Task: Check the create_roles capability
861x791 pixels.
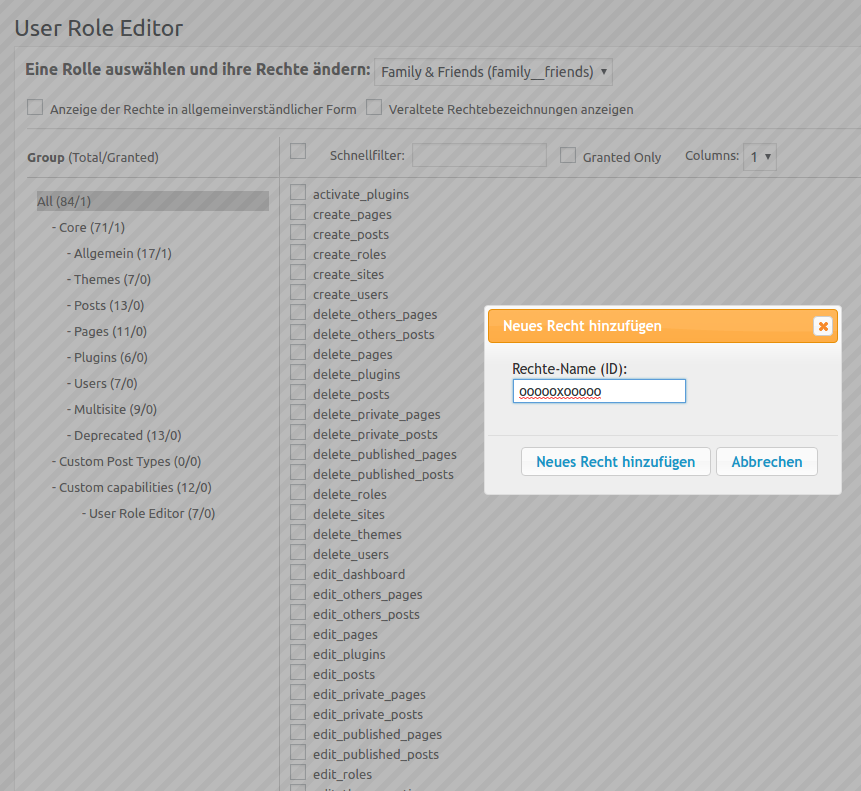Action: click(x=298, y=252)
